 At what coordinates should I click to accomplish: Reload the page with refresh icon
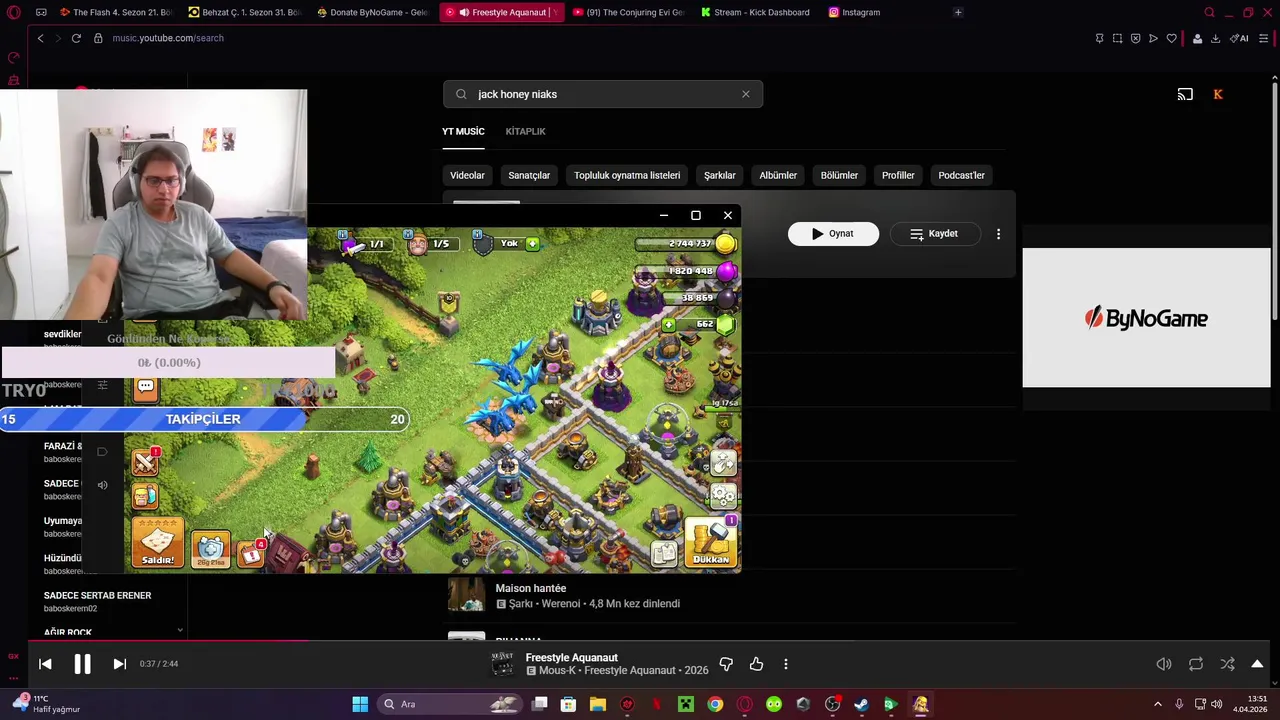[x=75, y=38]
